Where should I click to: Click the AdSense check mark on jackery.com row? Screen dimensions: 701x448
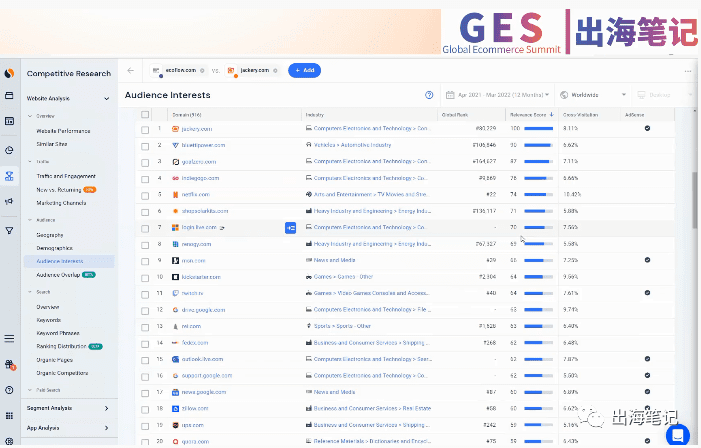(647, 128)
